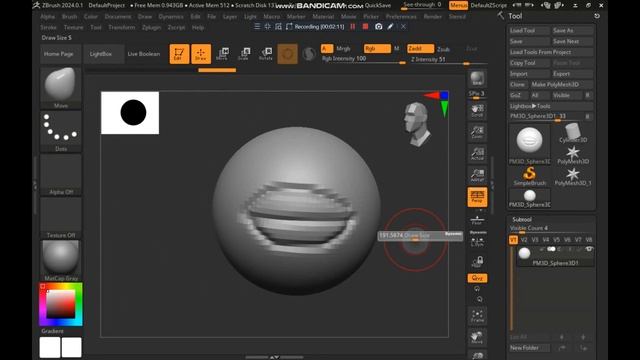Pause the Bandicam recording
Screen dimensions: 640x360
tap(353, 27)
